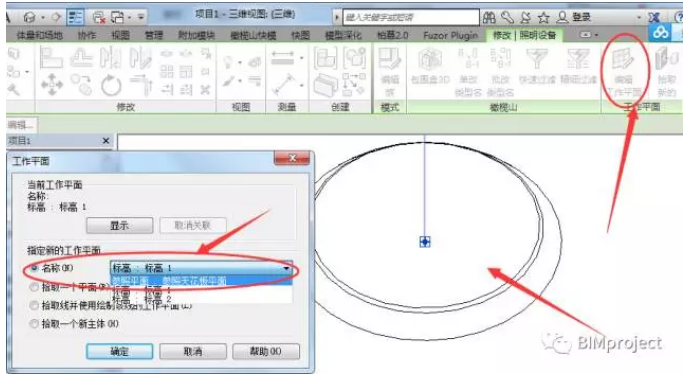Image resolution: width=694 pixels, height=374 pixels.
Task: Select the Align tool icon
Action: (51, 58)
